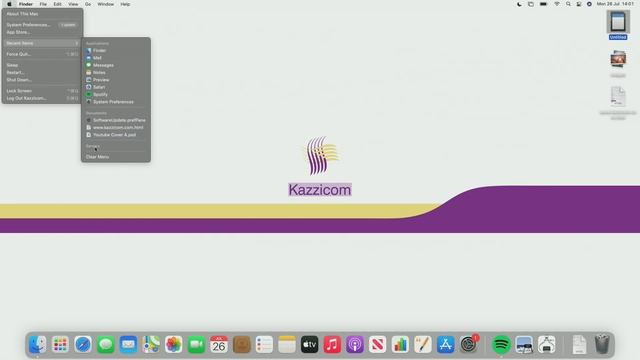The image size is (640, 360).
Task: Open Finder from the Dock
Action: (38, 344)
